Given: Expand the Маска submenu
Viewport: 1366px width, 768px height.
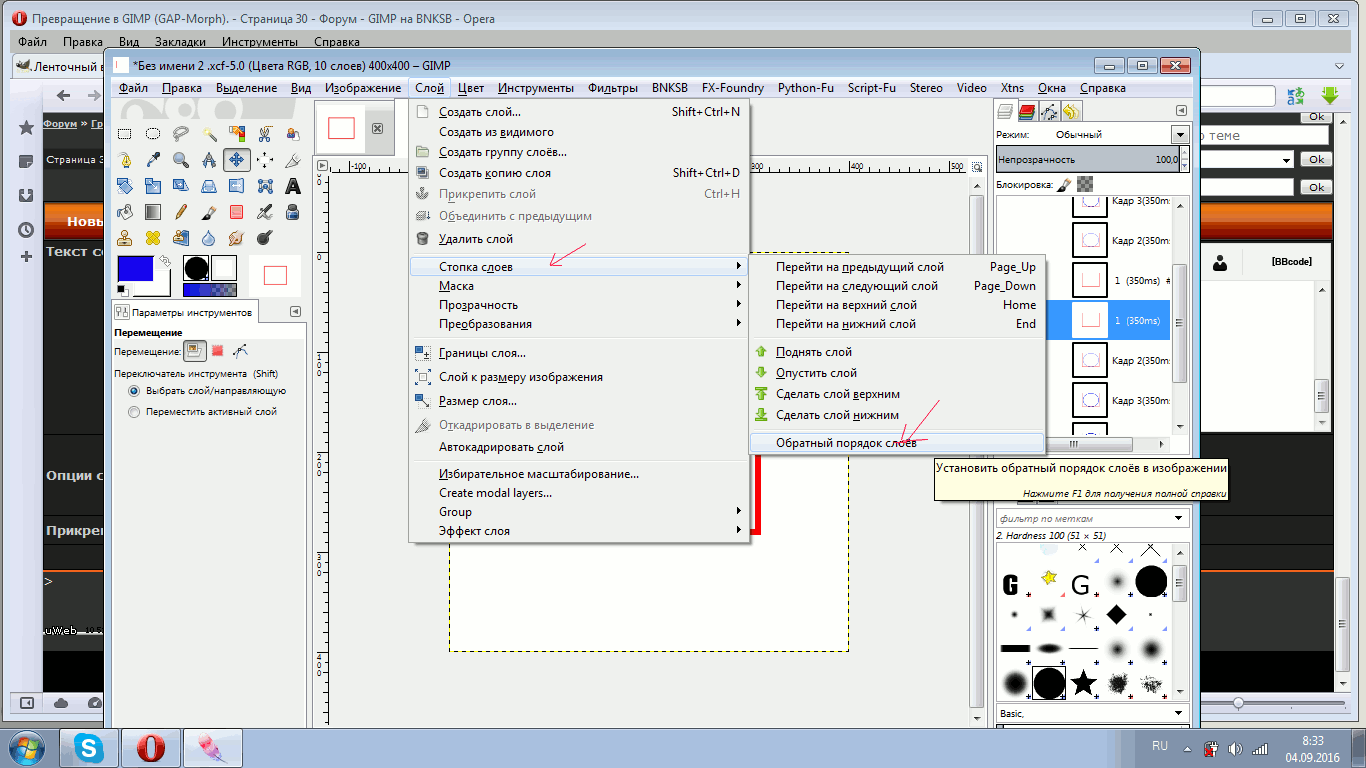Looking at the screenshot, I should 580,286.
